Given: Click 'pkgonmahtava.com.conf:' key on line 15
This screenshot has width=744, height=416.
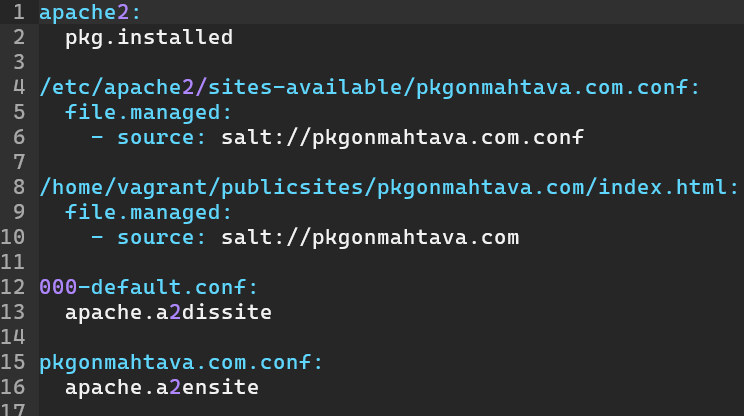Looking at the screenshot, I should (181, 361).
